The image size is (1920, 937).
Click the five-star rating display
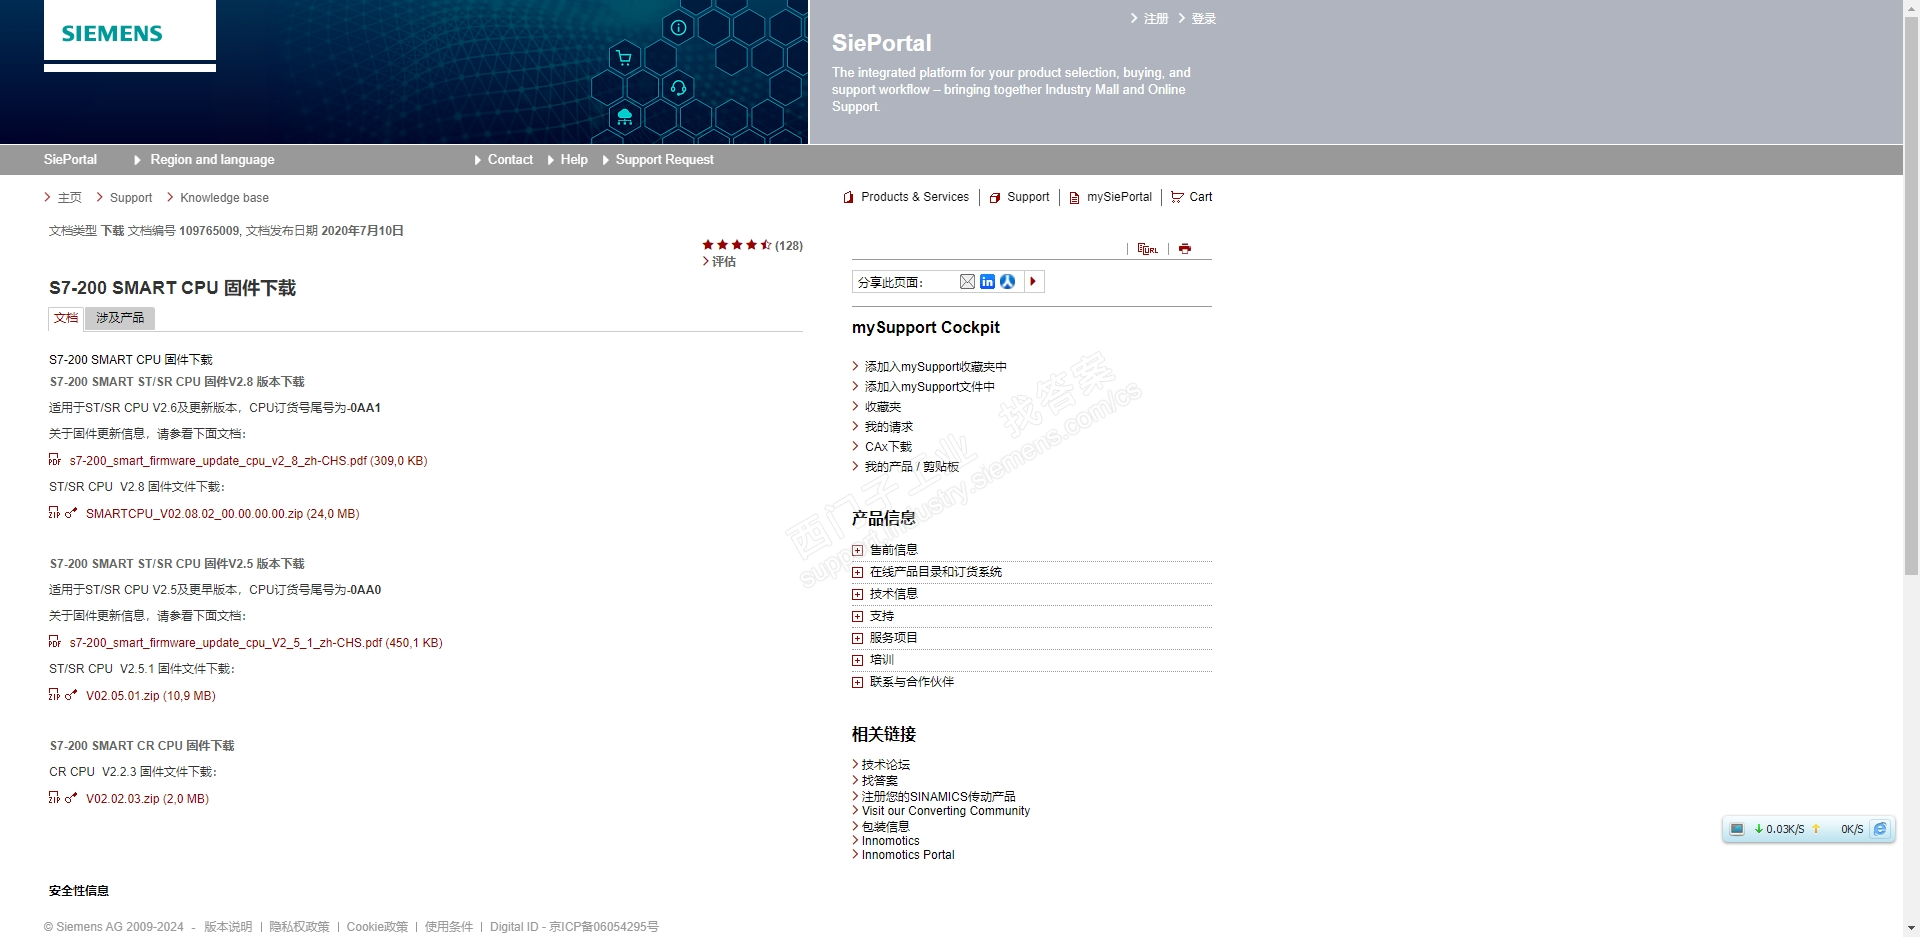737,245
